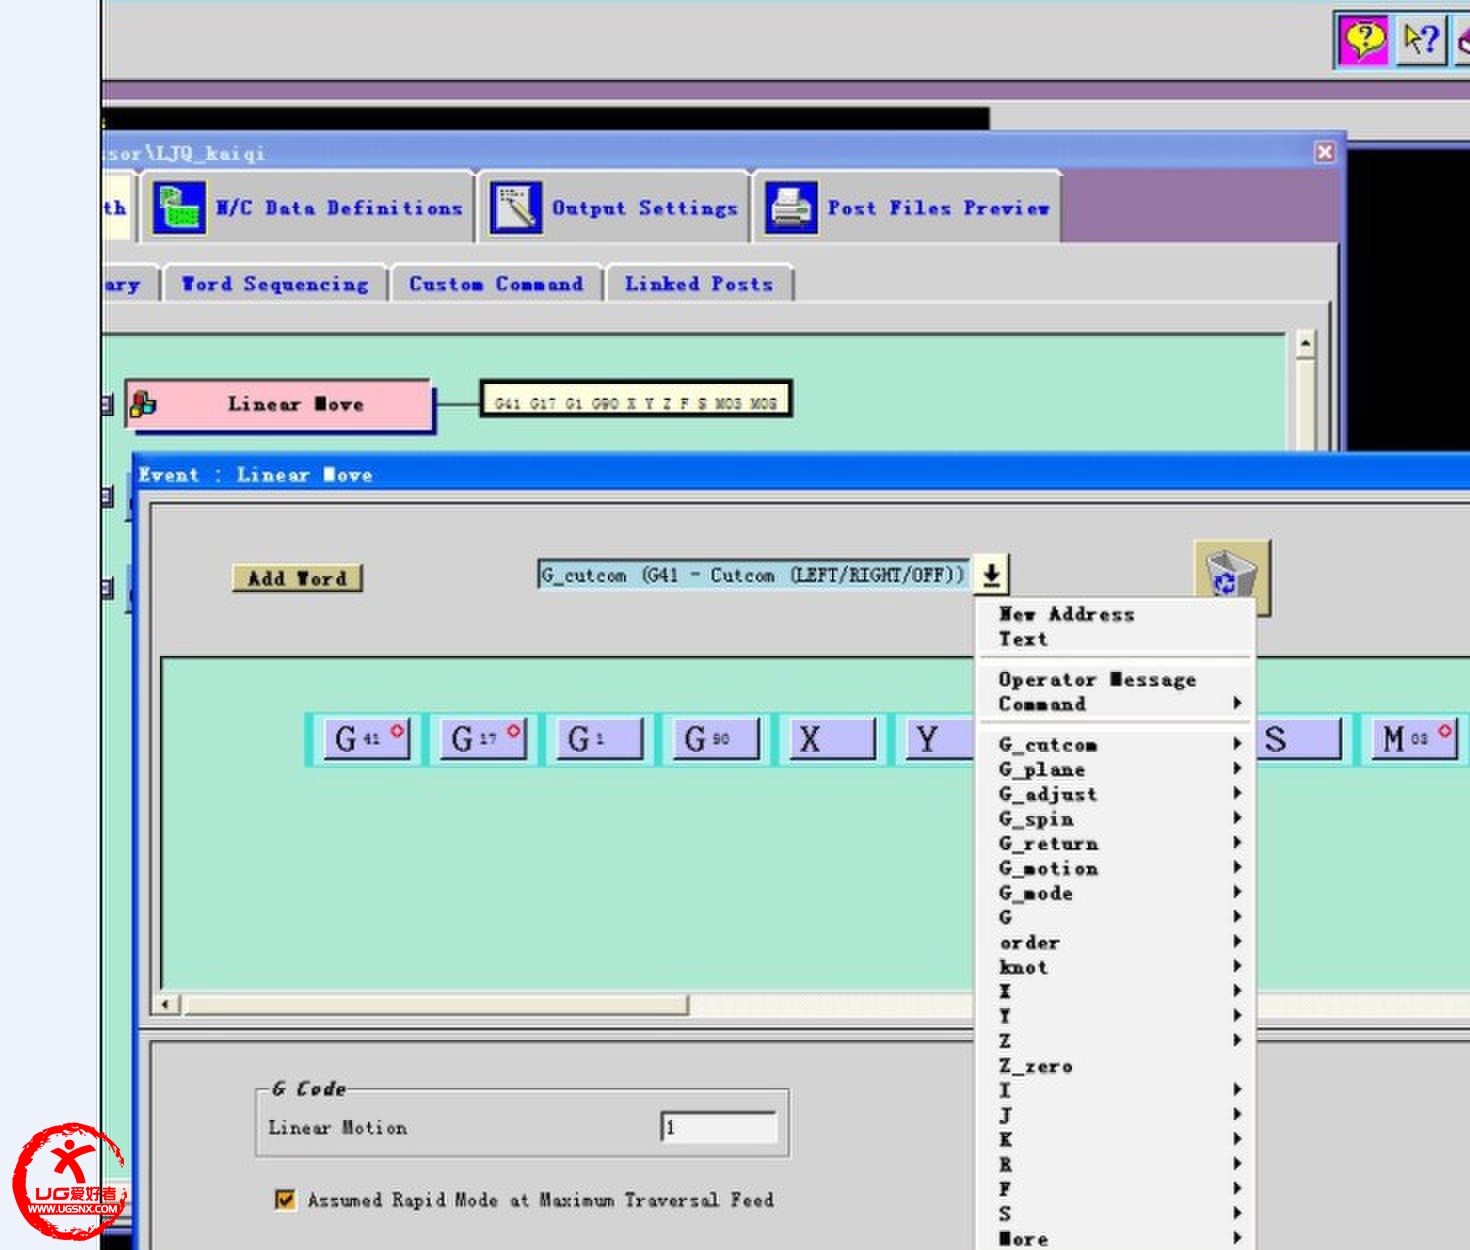Click the Output Settings icon

pos(516,208)
